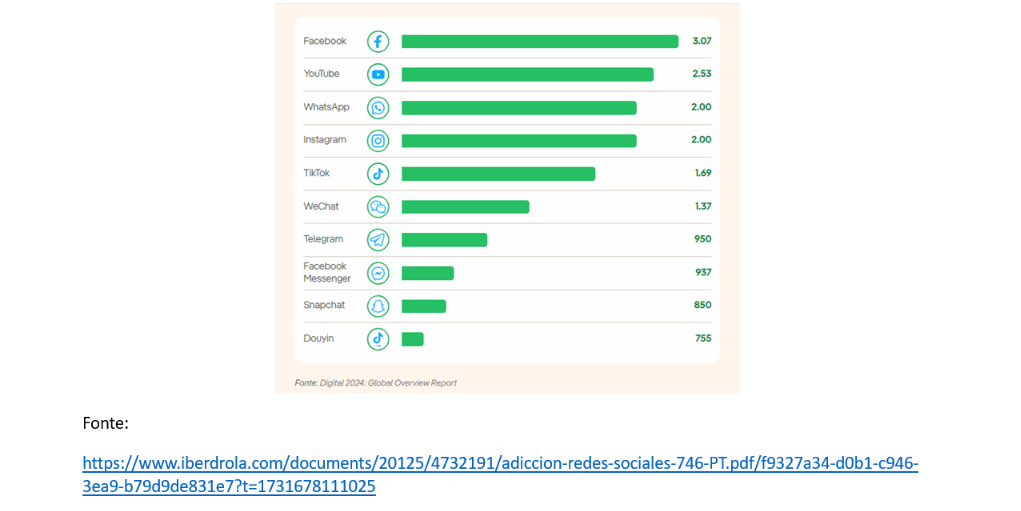
Task: Click the TikTok note icon
Action: point(378,174)
